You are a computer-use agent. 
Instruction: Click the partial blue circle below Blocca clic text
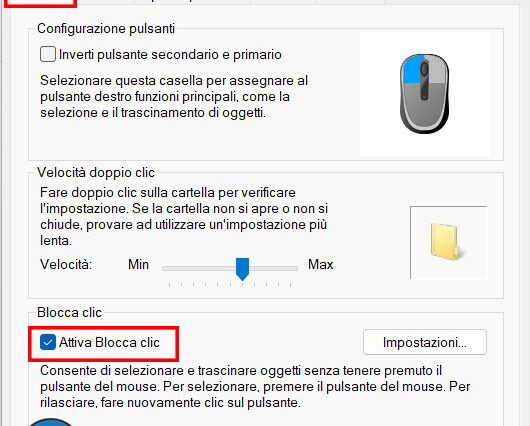(x=51, y=422)
